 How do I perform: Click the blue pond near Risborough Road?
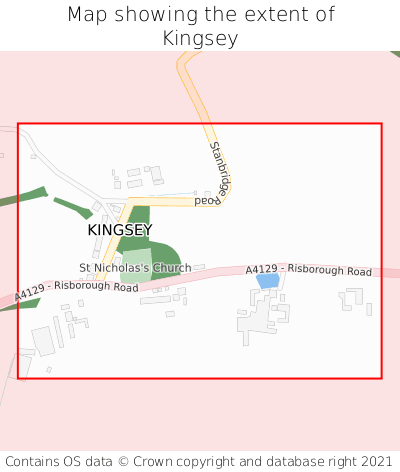[x=268, y=281]
